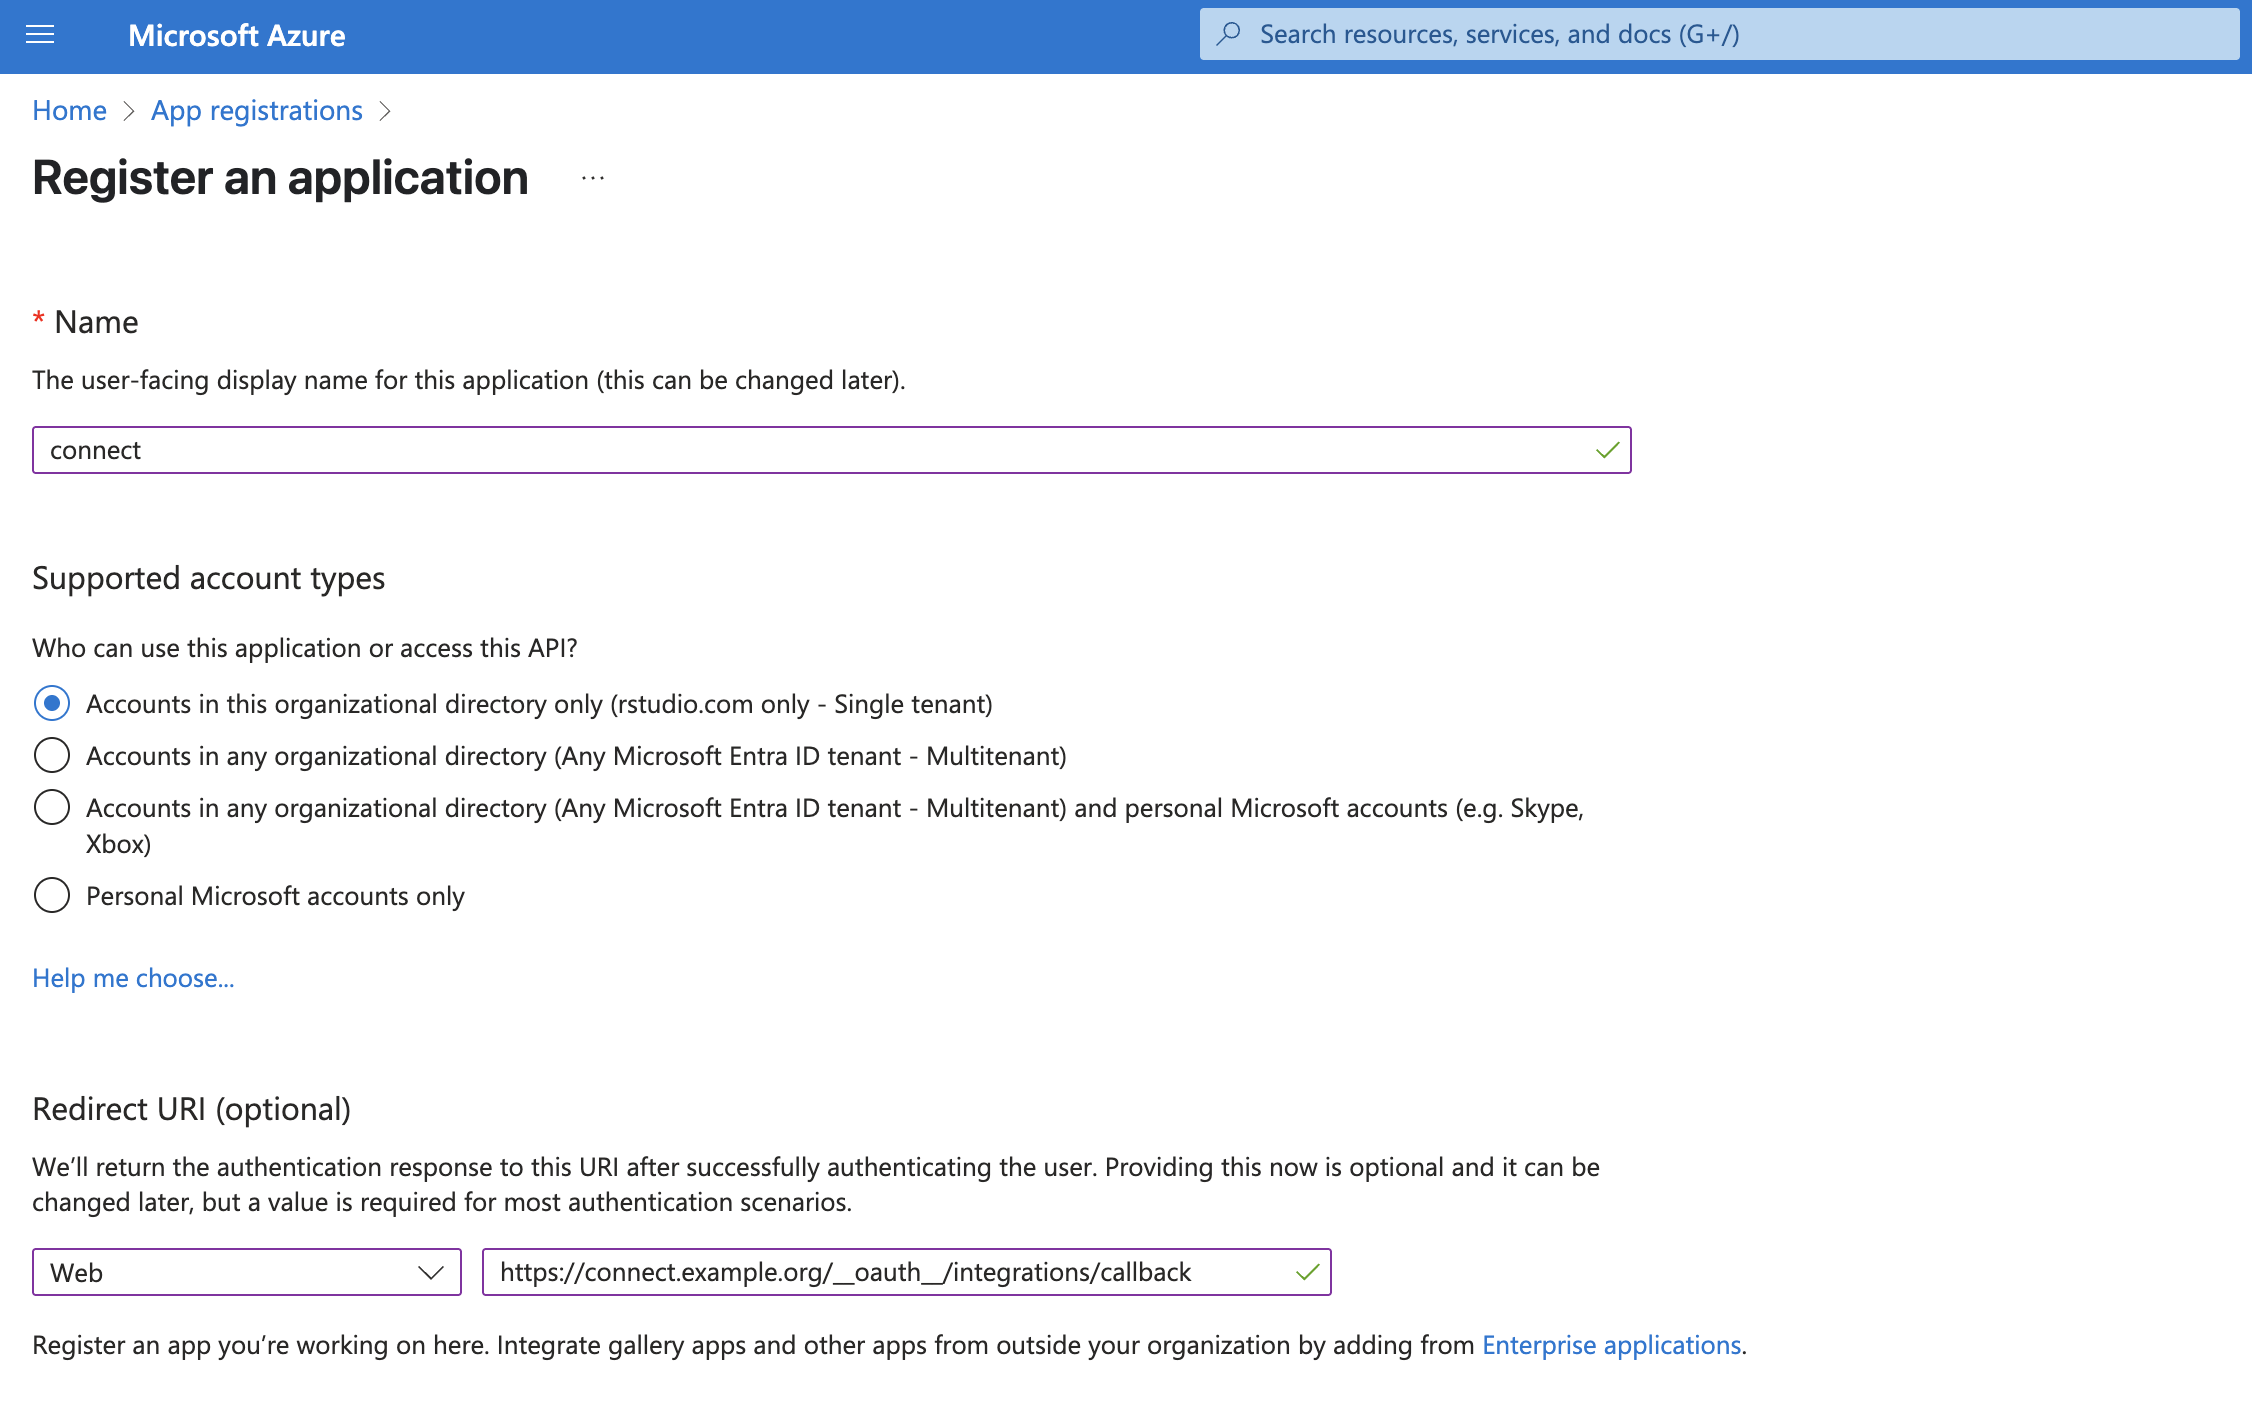Click the search magnifier icon
Screen dimensions: 2252x1426
[x=1229, y=34]
